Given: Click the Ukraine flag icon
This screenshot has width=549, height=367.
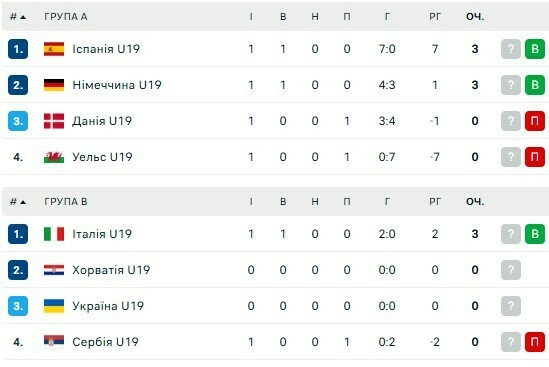Looking at the screenshot, I should click(x=54, y=306).
